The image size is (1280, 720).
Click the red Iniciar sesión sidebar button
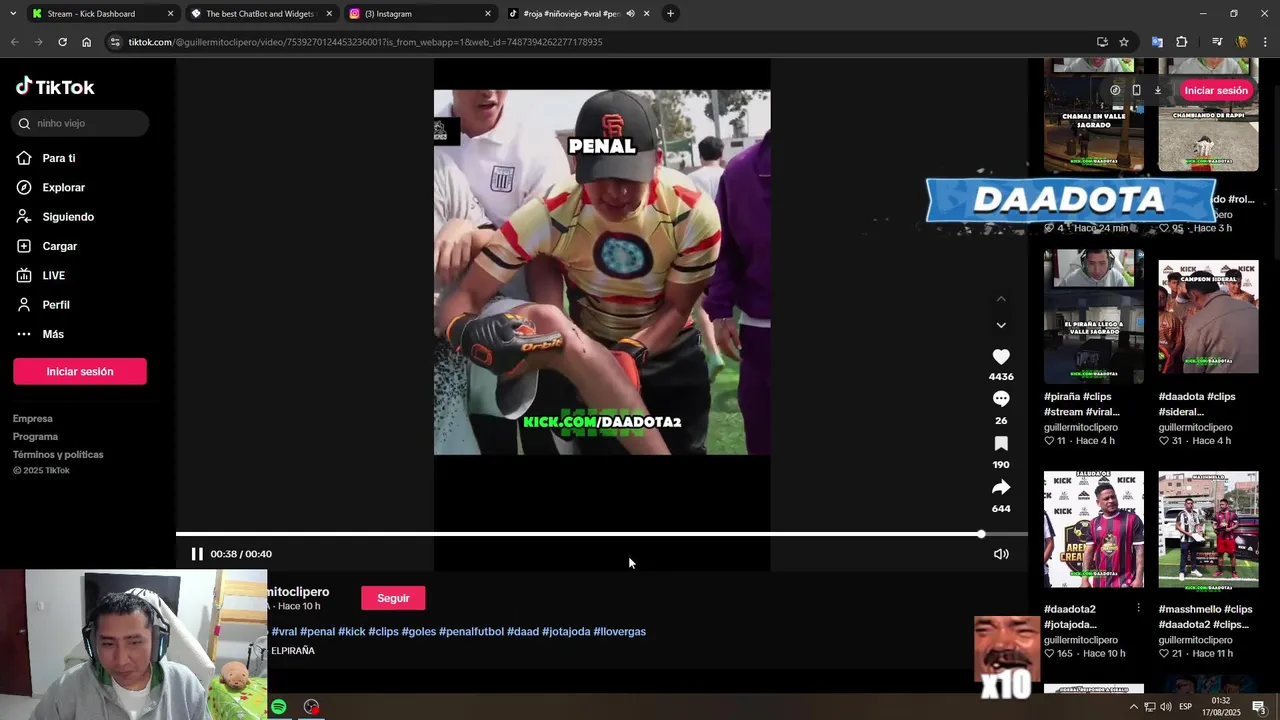(80, 371)
